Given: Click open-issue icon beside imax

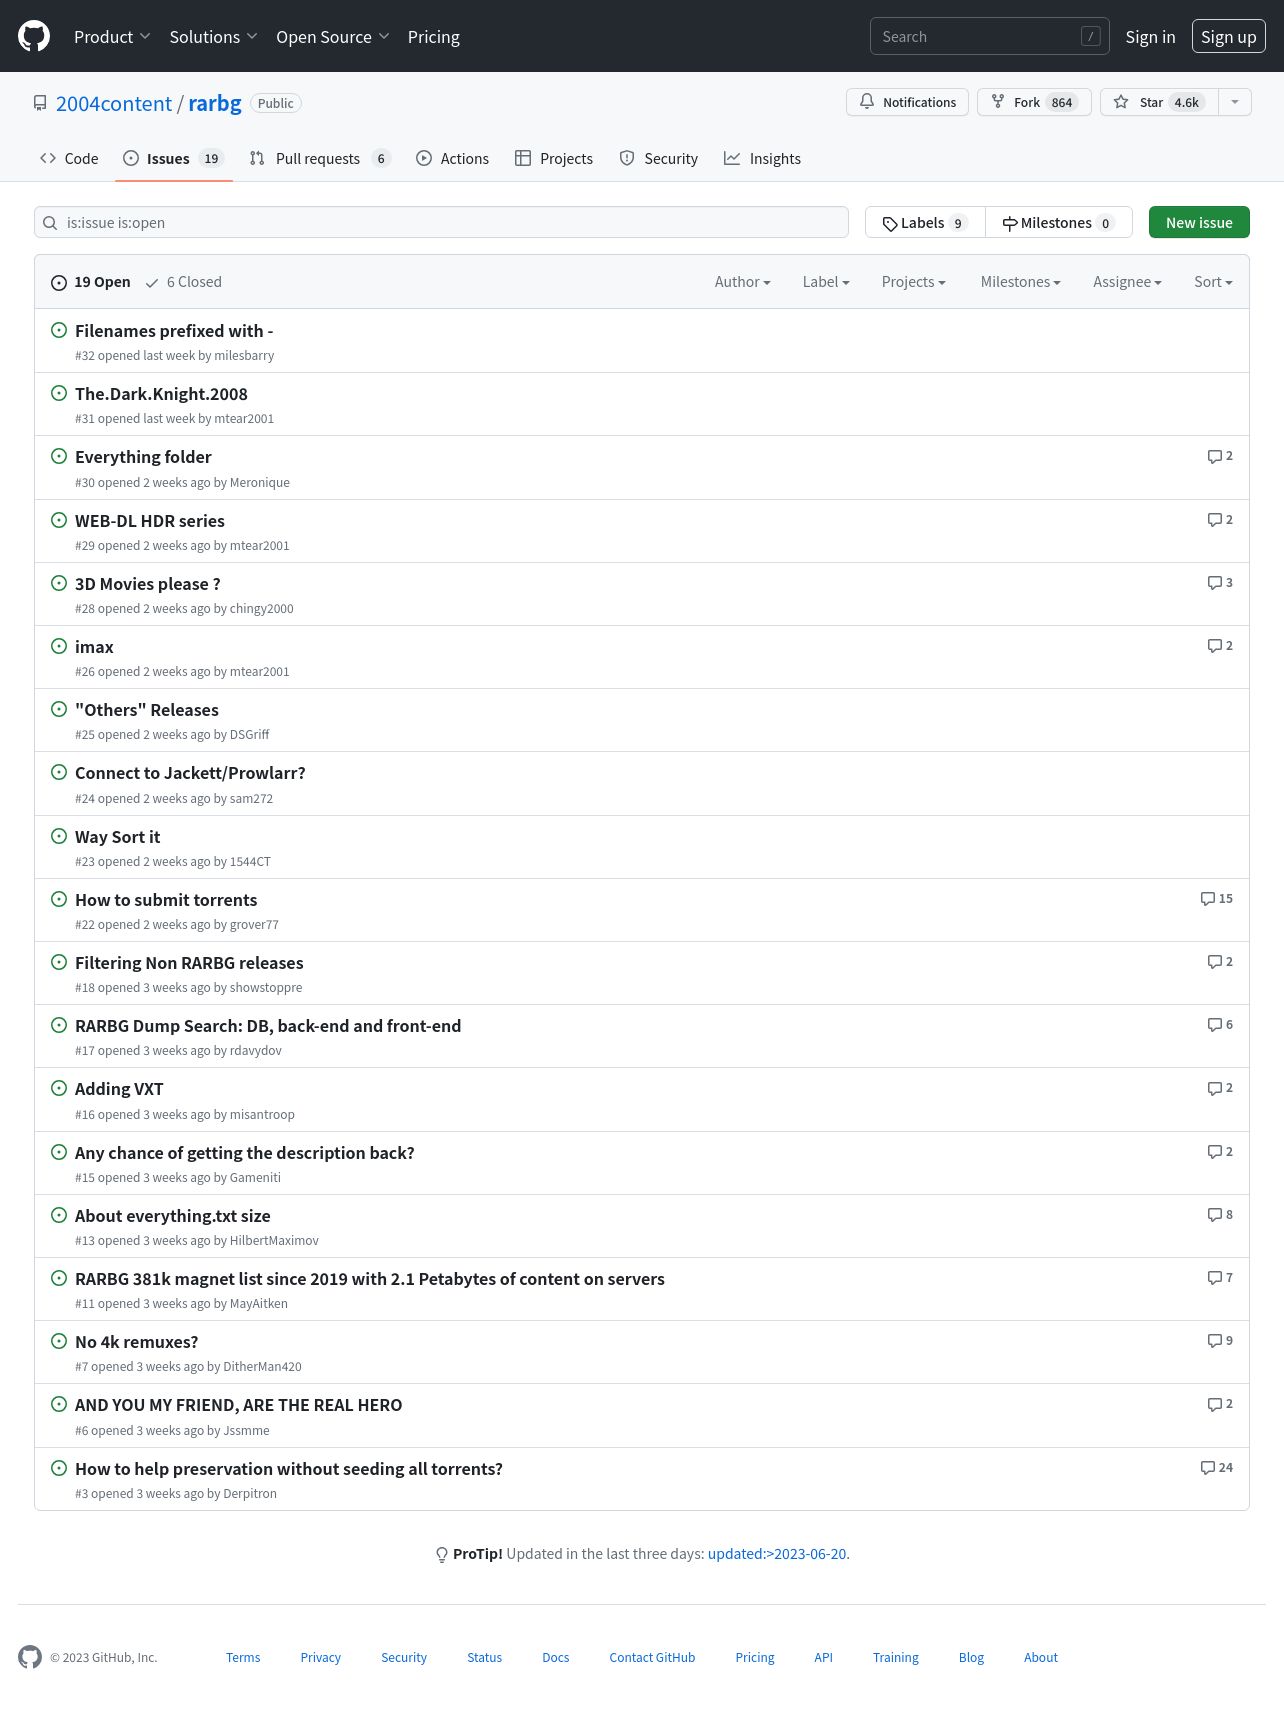Looking at the screenshot, I should pos(59,646).
